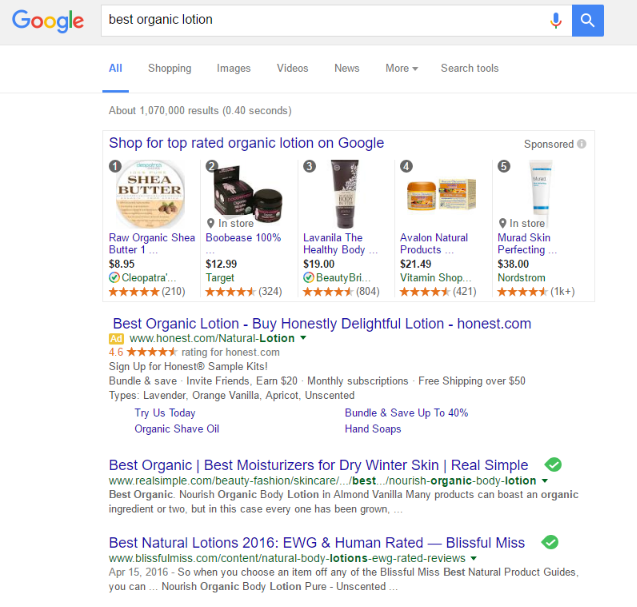This screenshot has width=637, height=607.
Task: Activate voice search microphone icon
Action: (556, 20)
